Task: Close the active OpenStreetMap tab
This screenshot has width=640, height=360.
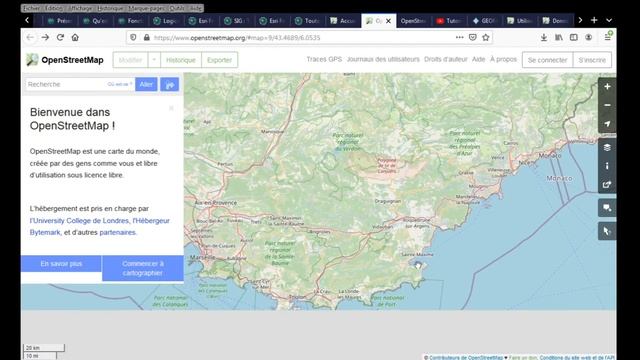Action: tap(389, 21)
